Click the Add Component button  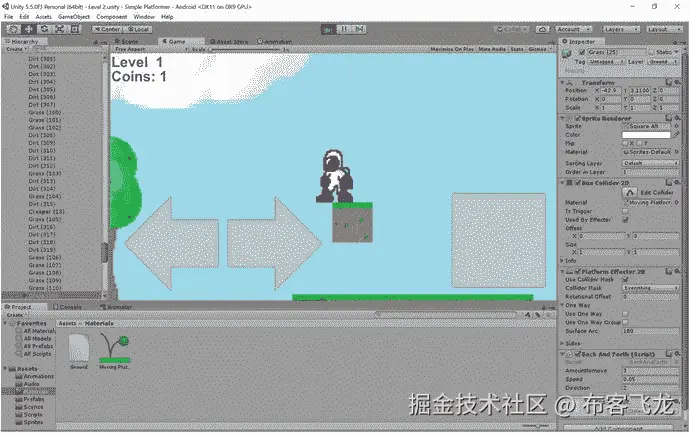[618, 428]
